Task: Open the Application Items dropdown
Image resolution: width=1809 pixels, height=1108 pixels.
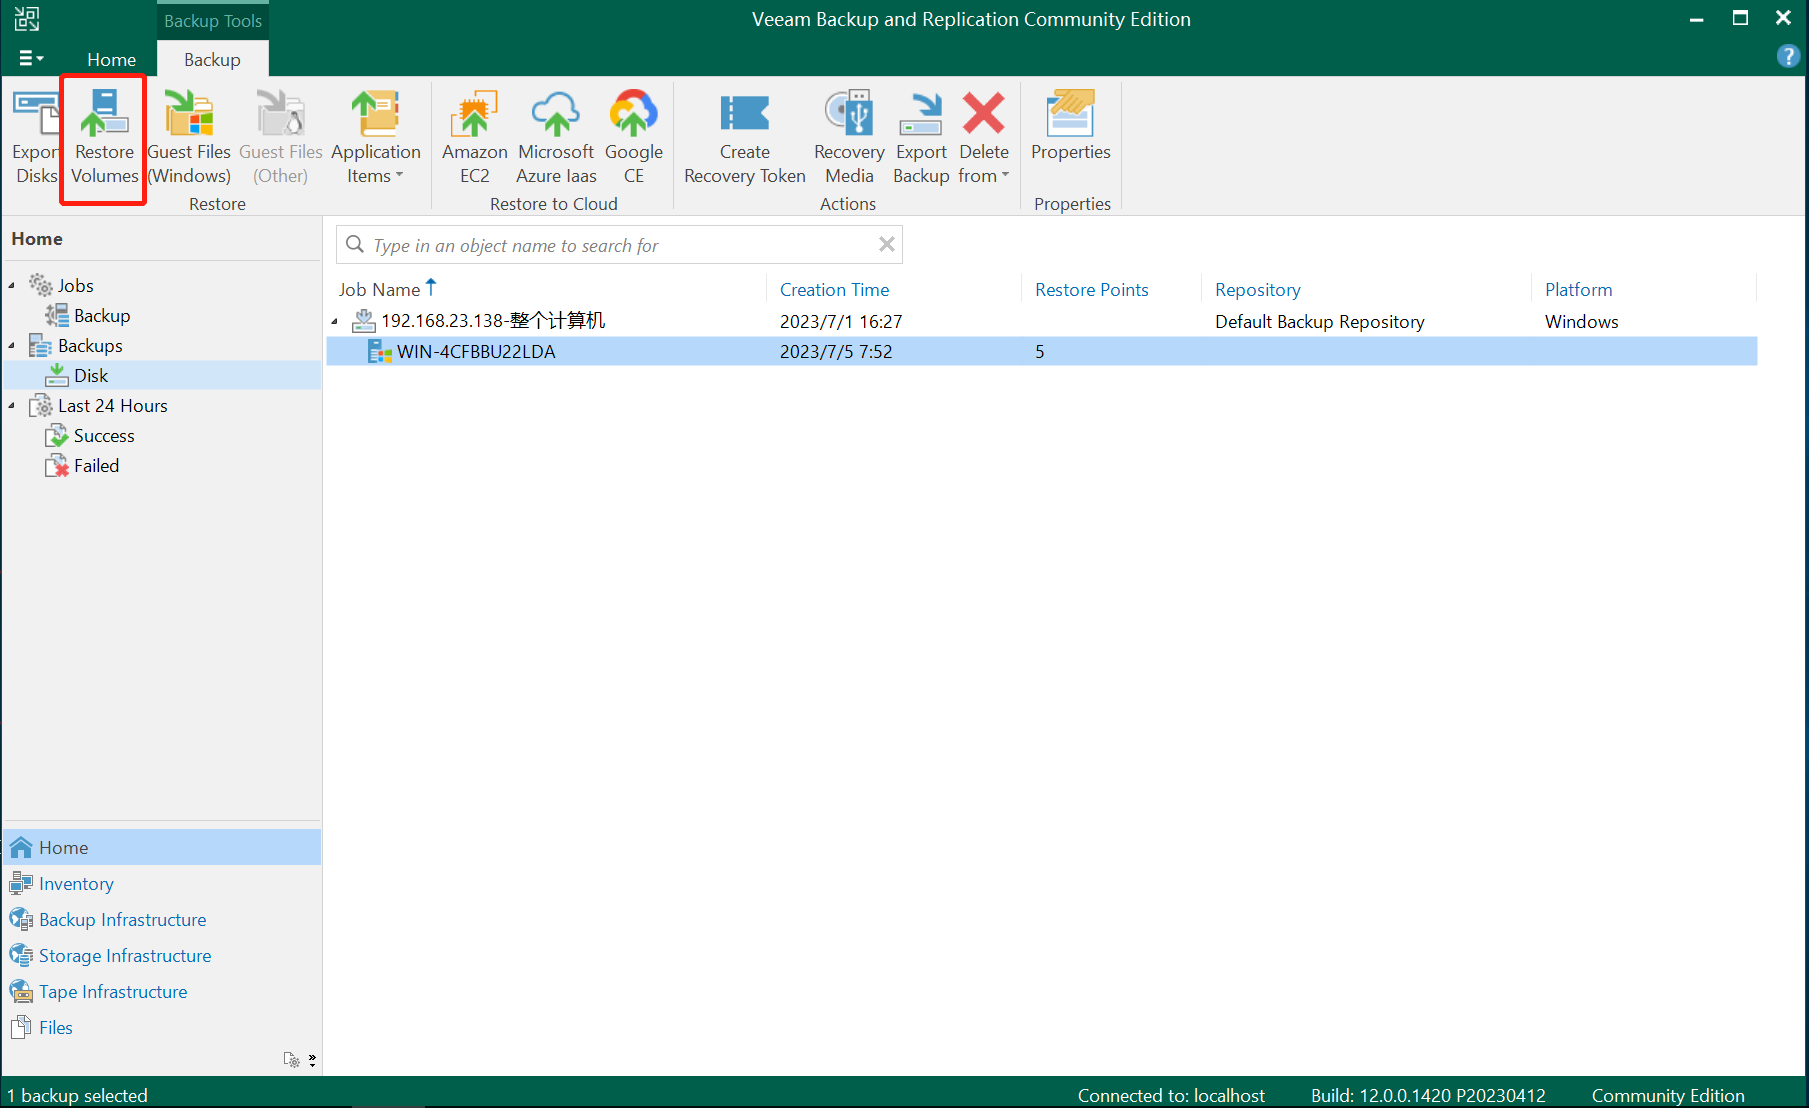Action: click(376, 136)
